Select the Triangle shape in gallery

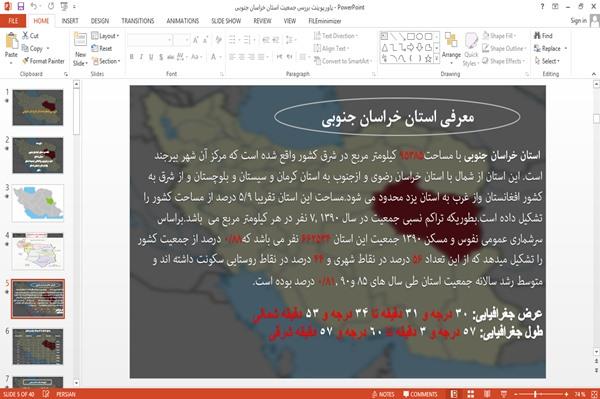point(385,47)
